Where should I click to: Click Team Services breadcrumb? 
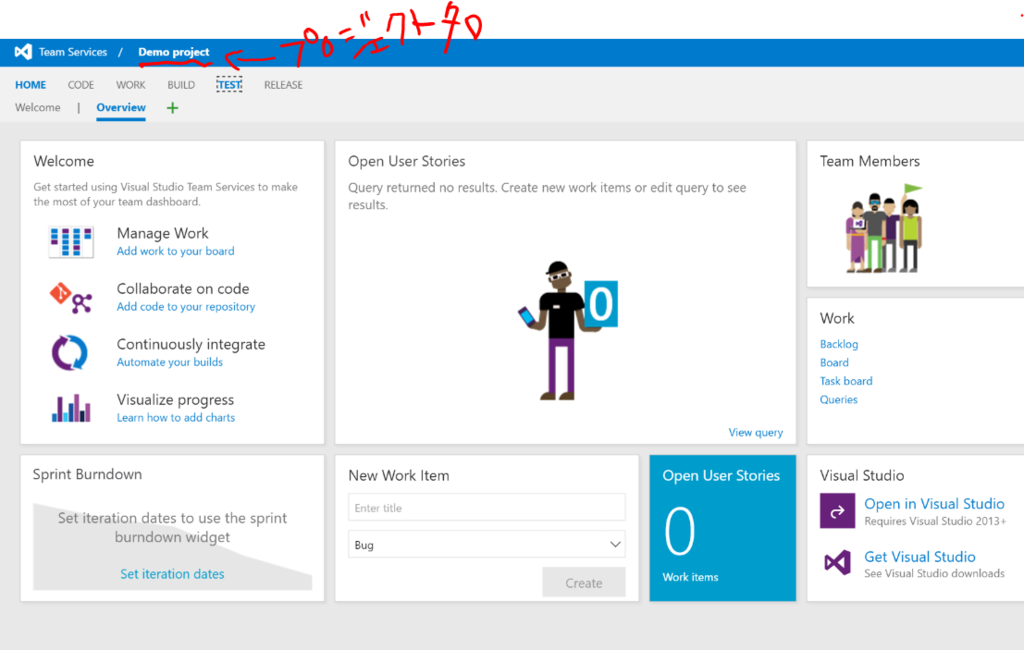[72, 52]
